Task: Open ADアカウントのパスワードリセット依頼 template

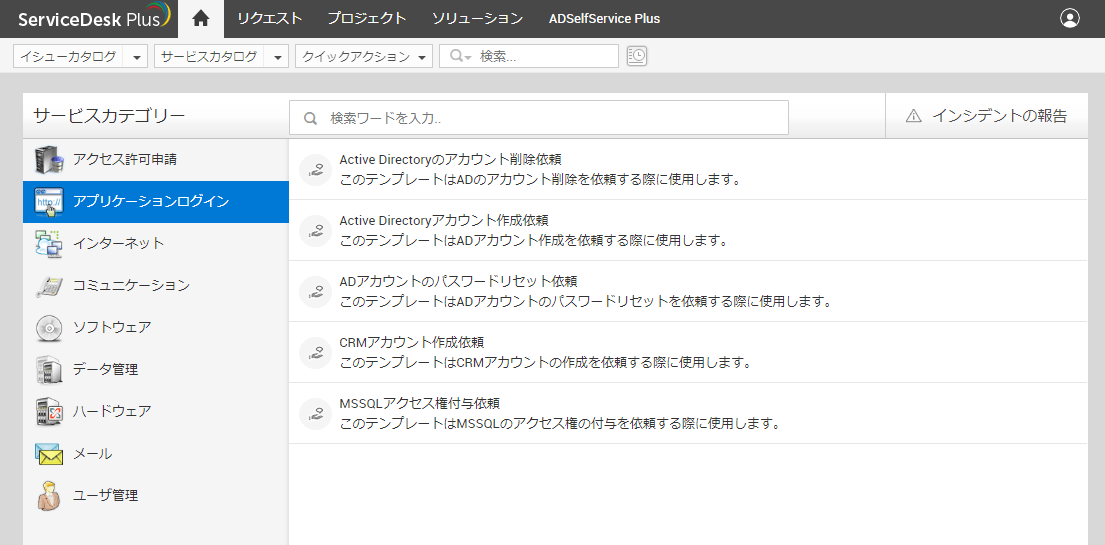Action: [458, 281]
